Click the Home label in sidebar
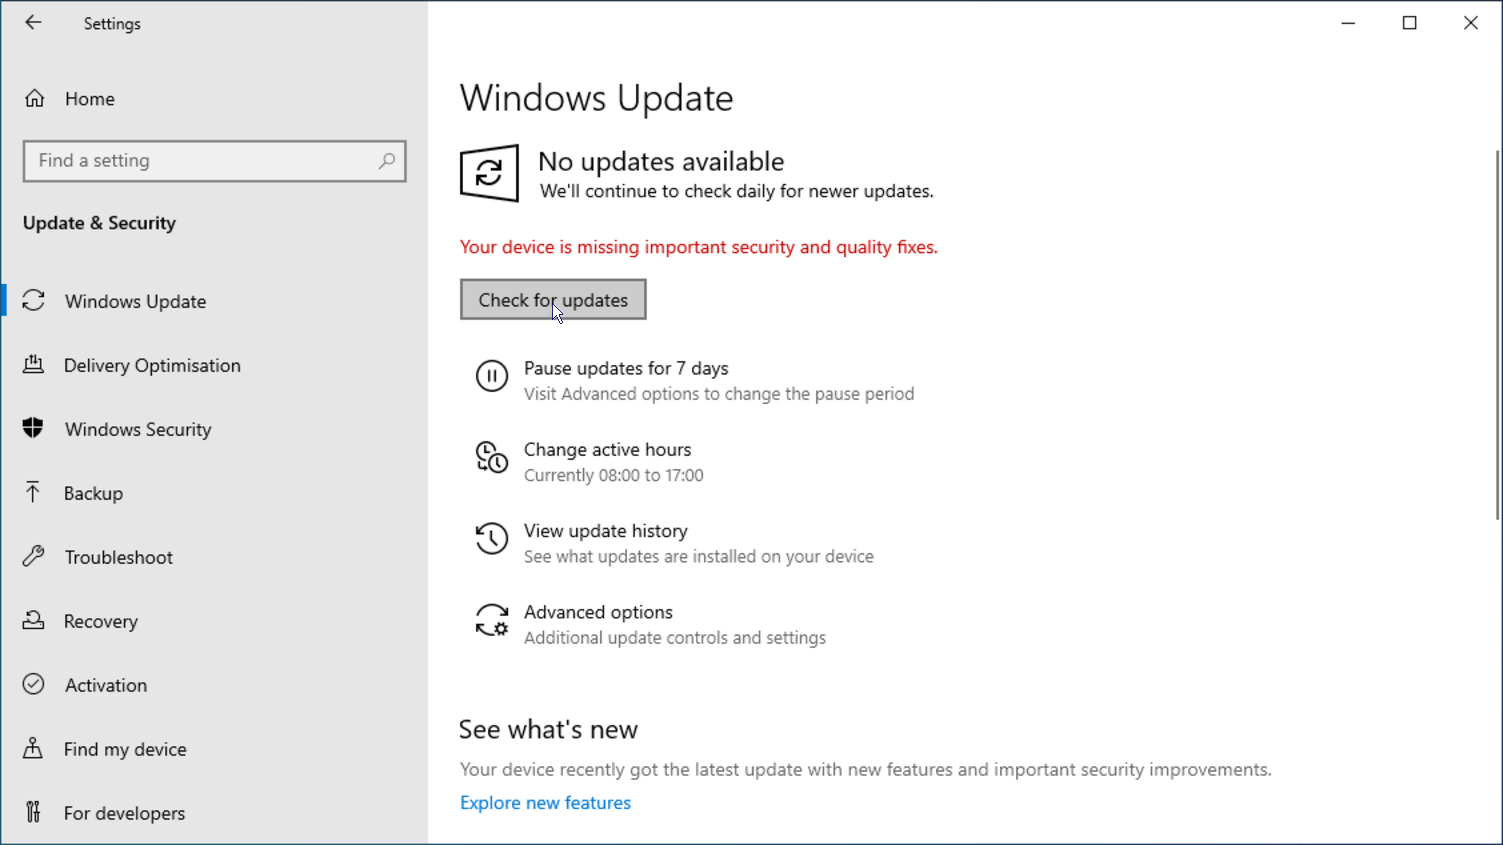The image size is (1503, 845). (90, 98)
